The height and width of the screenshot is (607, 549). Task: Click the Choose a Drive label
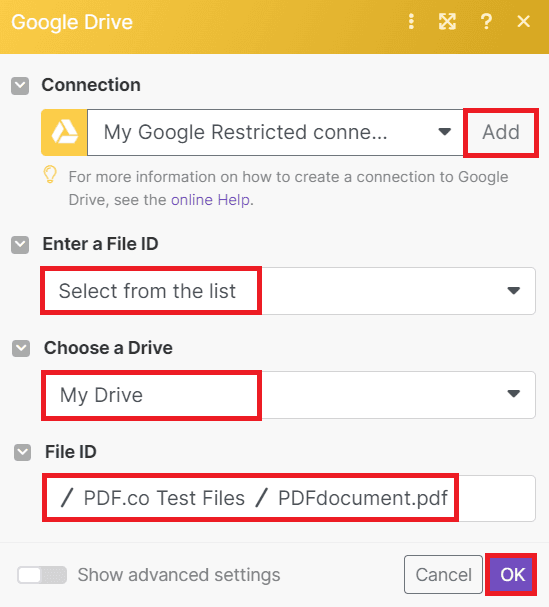pos(108,348)
